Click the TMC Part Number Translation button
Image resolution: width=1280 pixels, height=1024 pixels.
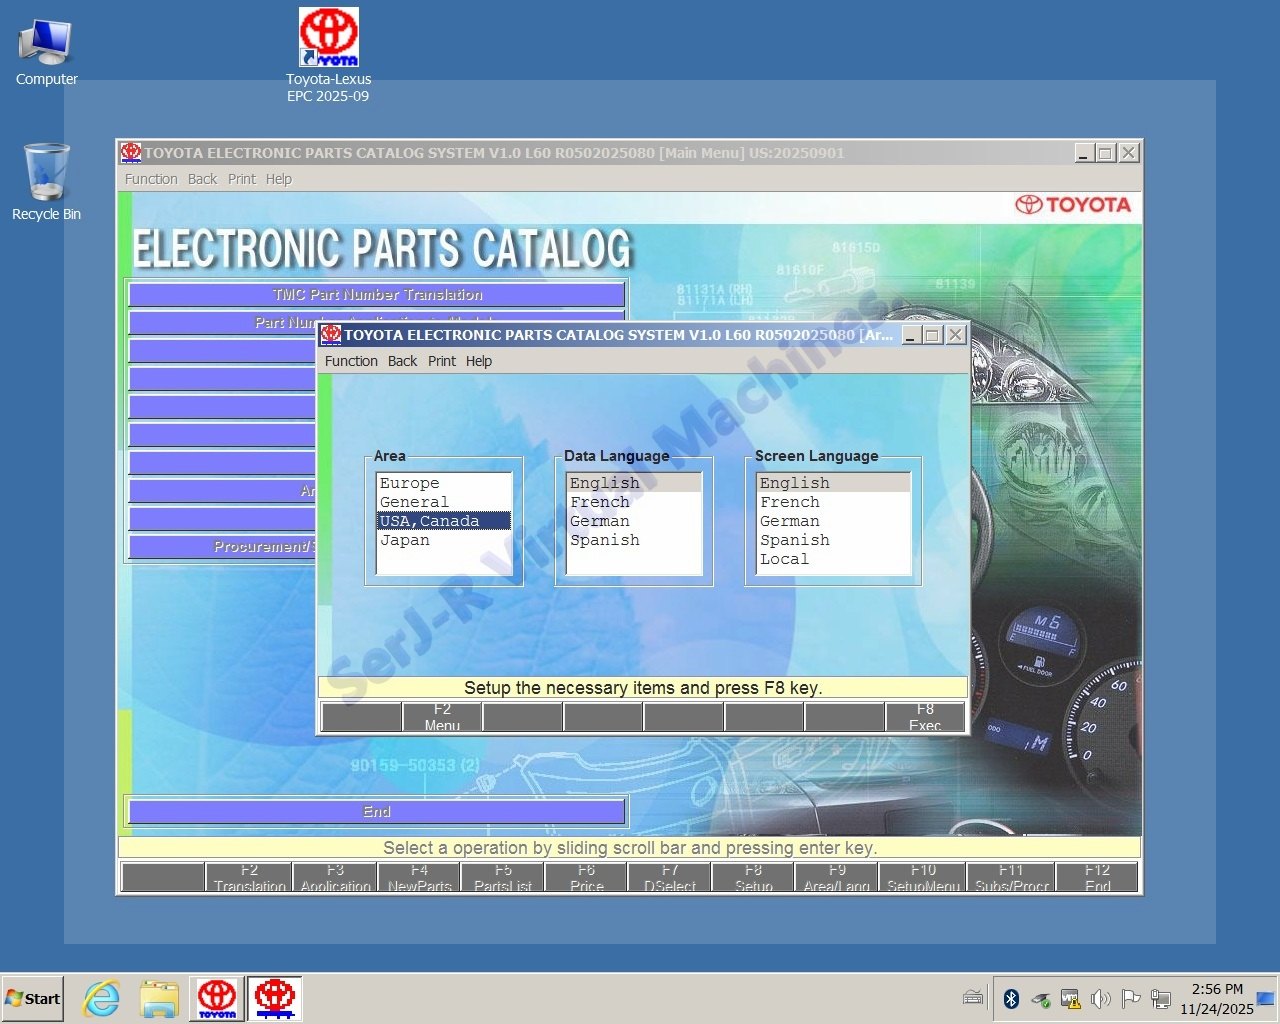(377, 294)
